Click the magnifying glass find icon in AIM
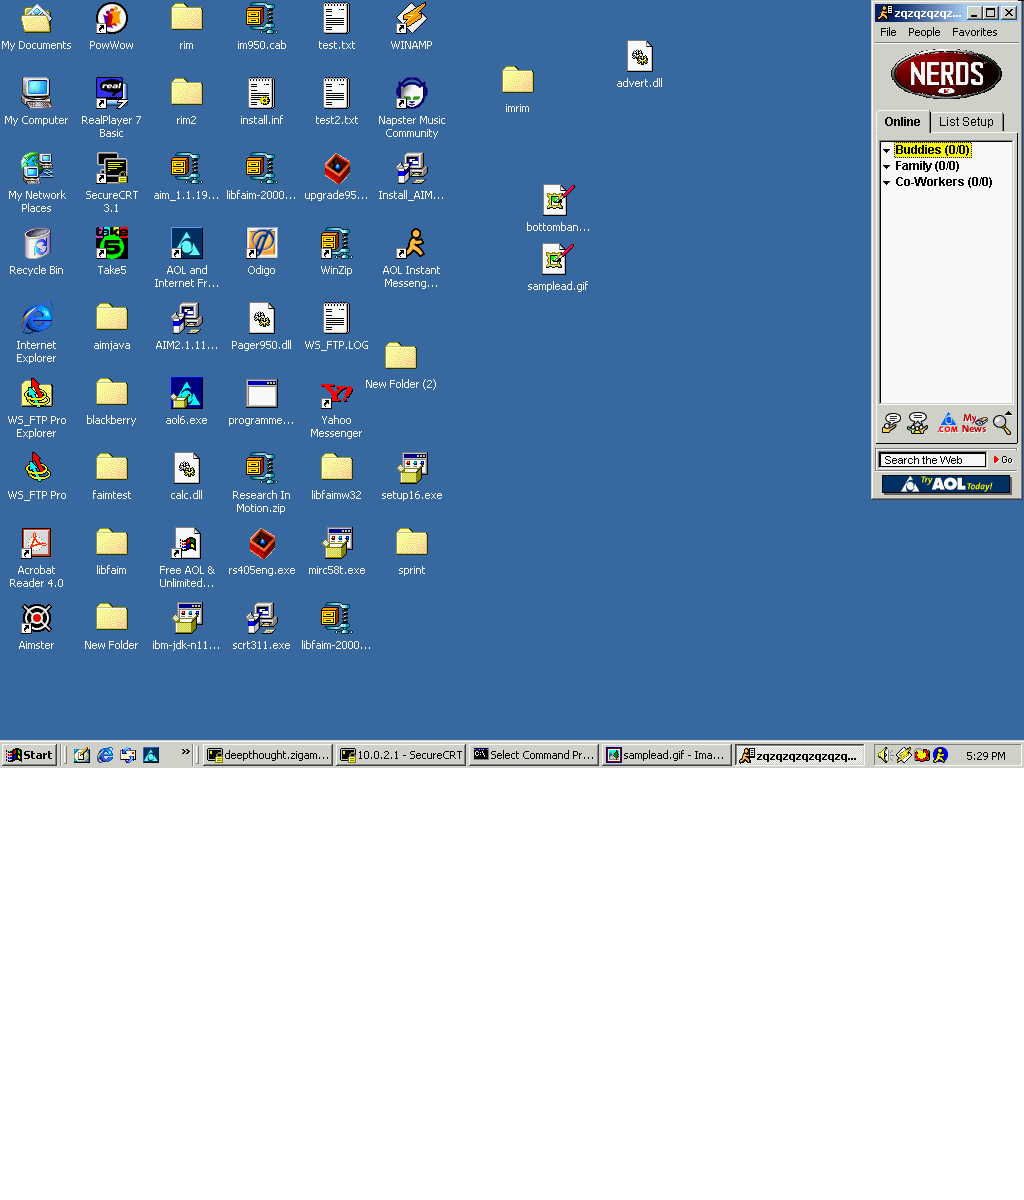The width and height of the screenshot is (1024, 1200). tap(1001, 423)
